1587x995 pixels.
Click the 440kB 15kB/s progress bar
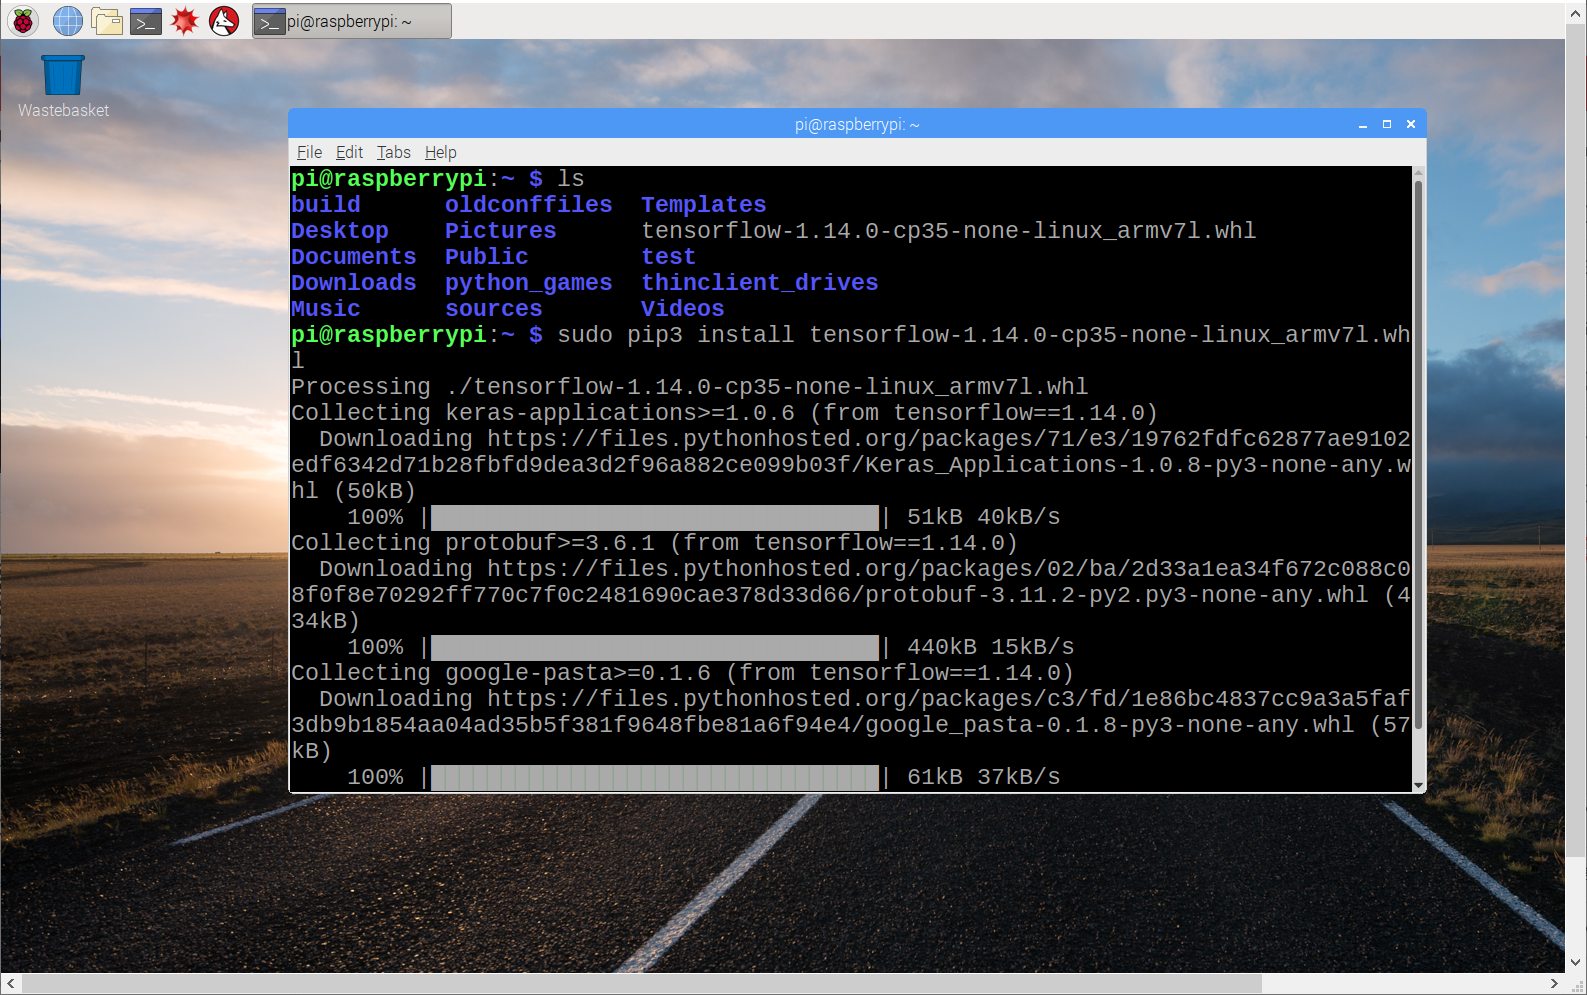655,647
